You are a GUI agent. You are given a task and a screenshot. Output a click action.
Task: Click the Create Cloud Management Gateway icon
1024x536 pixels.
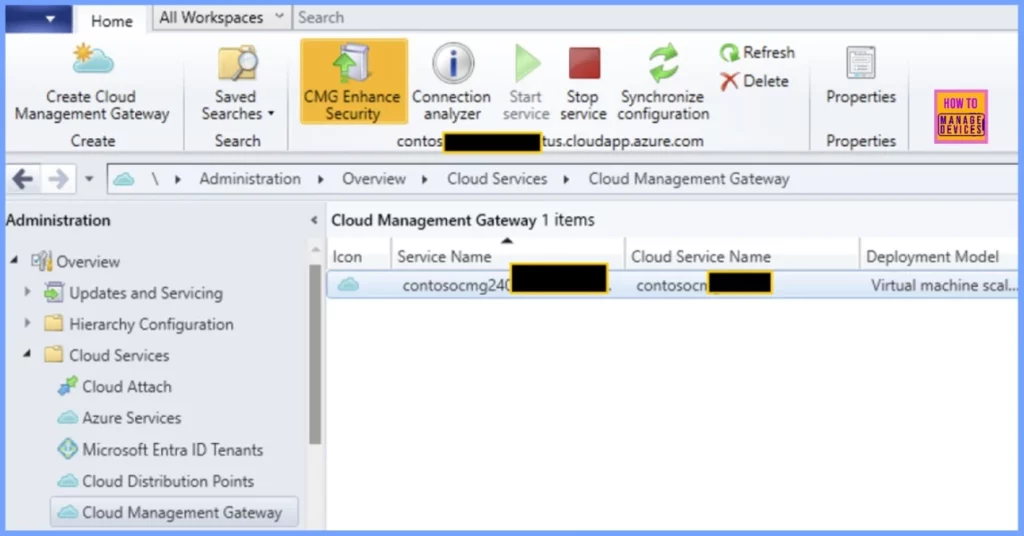93,61
